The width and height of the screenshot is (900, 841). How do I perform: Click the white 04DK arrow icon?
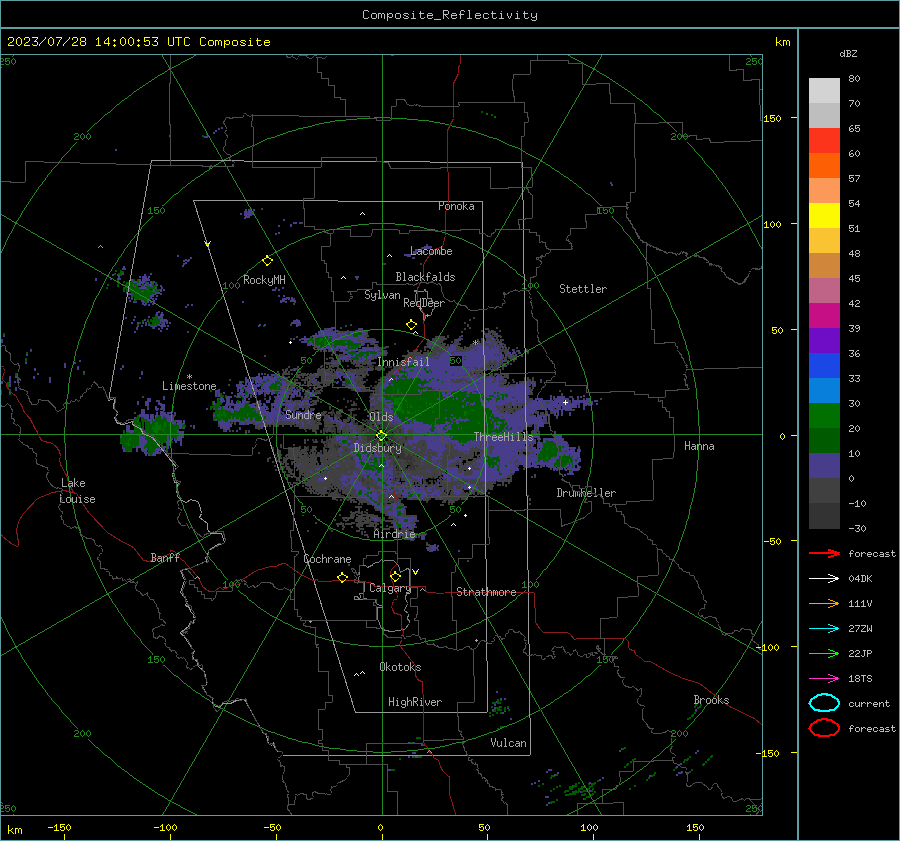[824, 578]
